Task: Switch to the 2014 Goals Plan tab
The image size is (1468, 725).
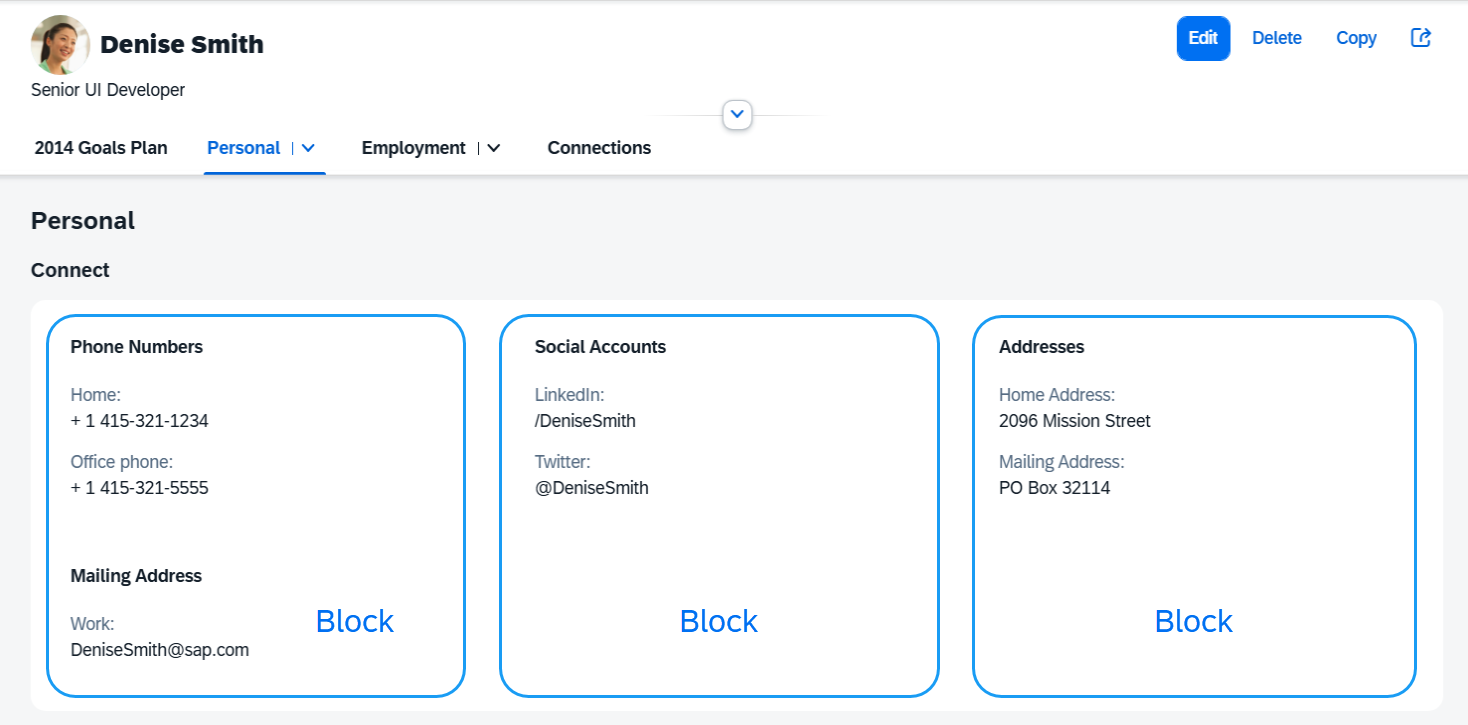Action: coord(101,148)
